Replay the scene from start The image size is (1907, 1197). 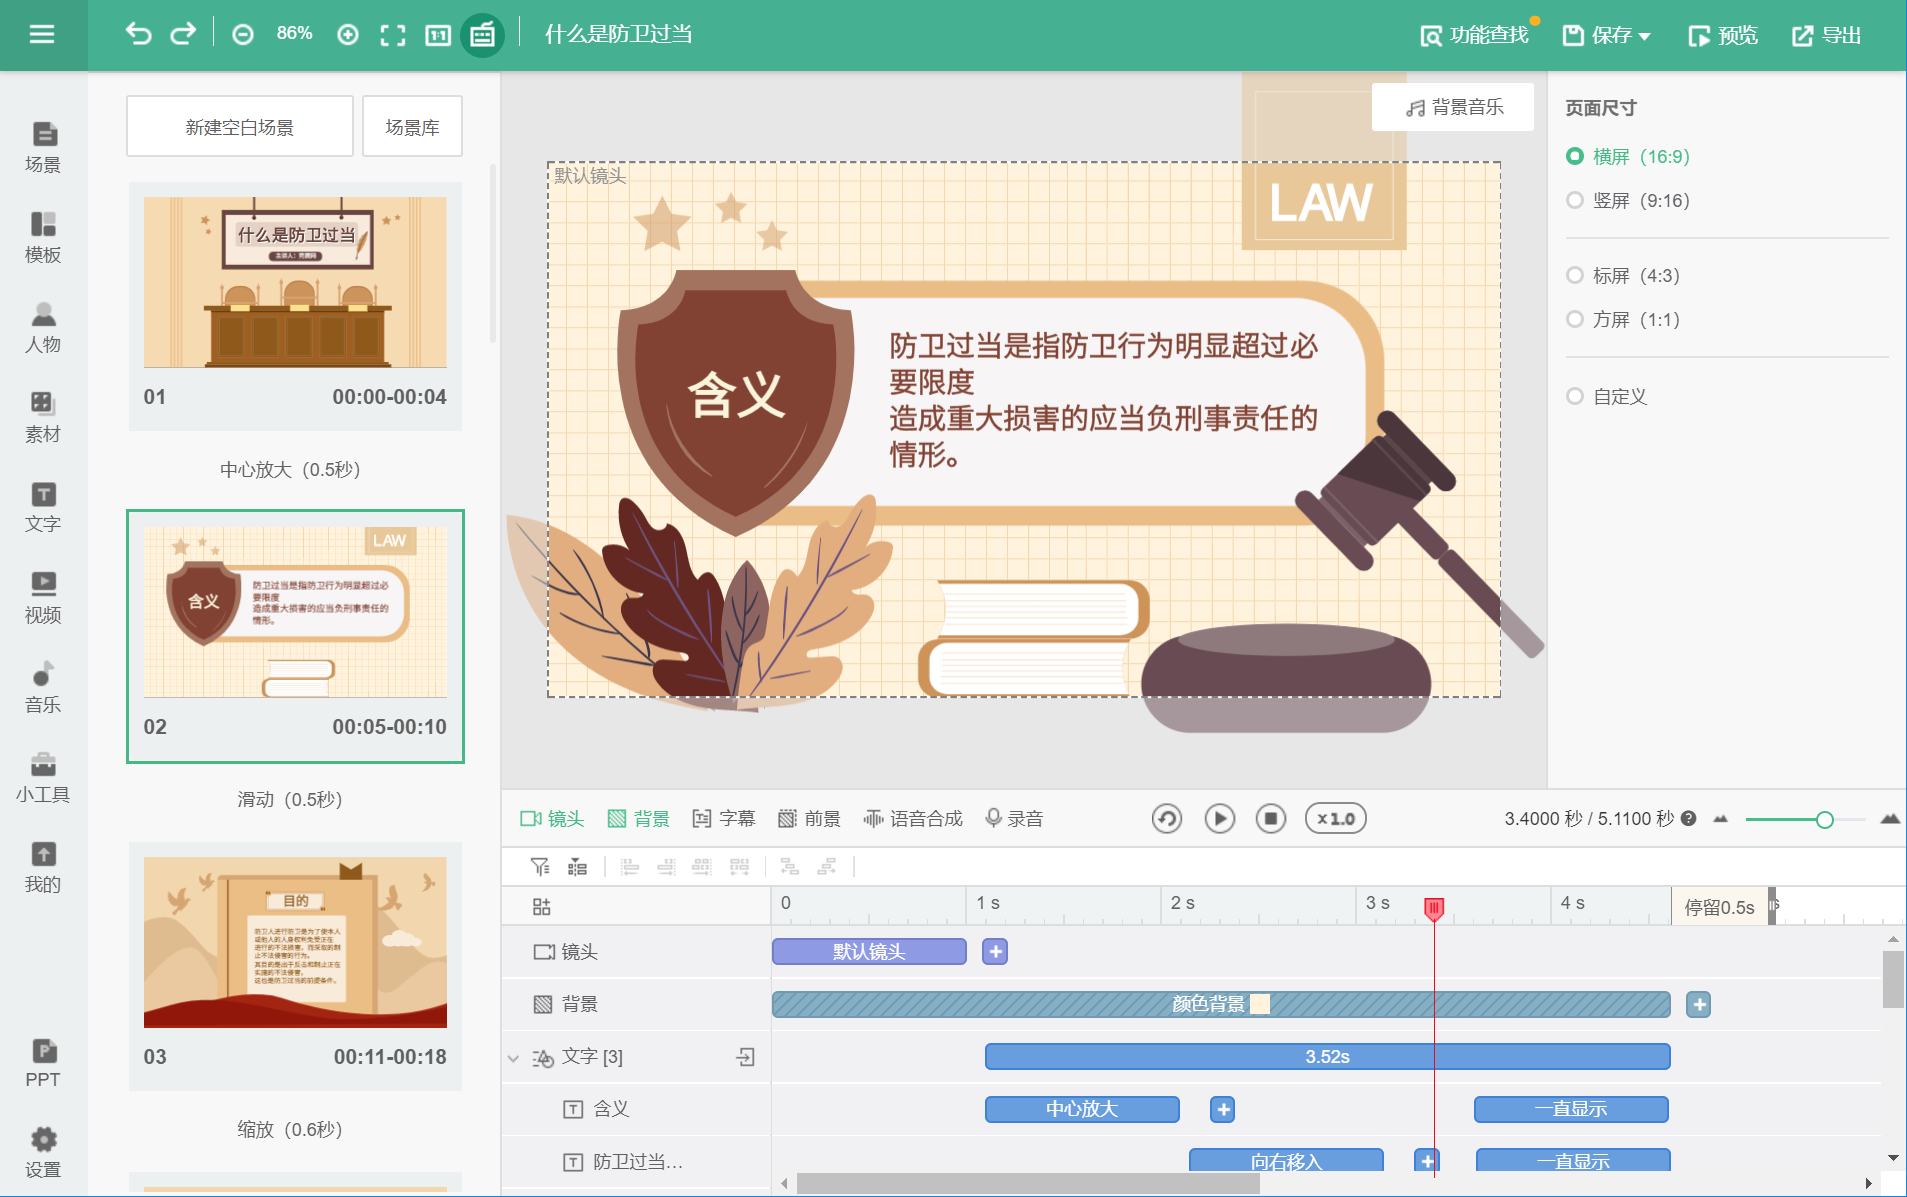[x=1167, y=818]
